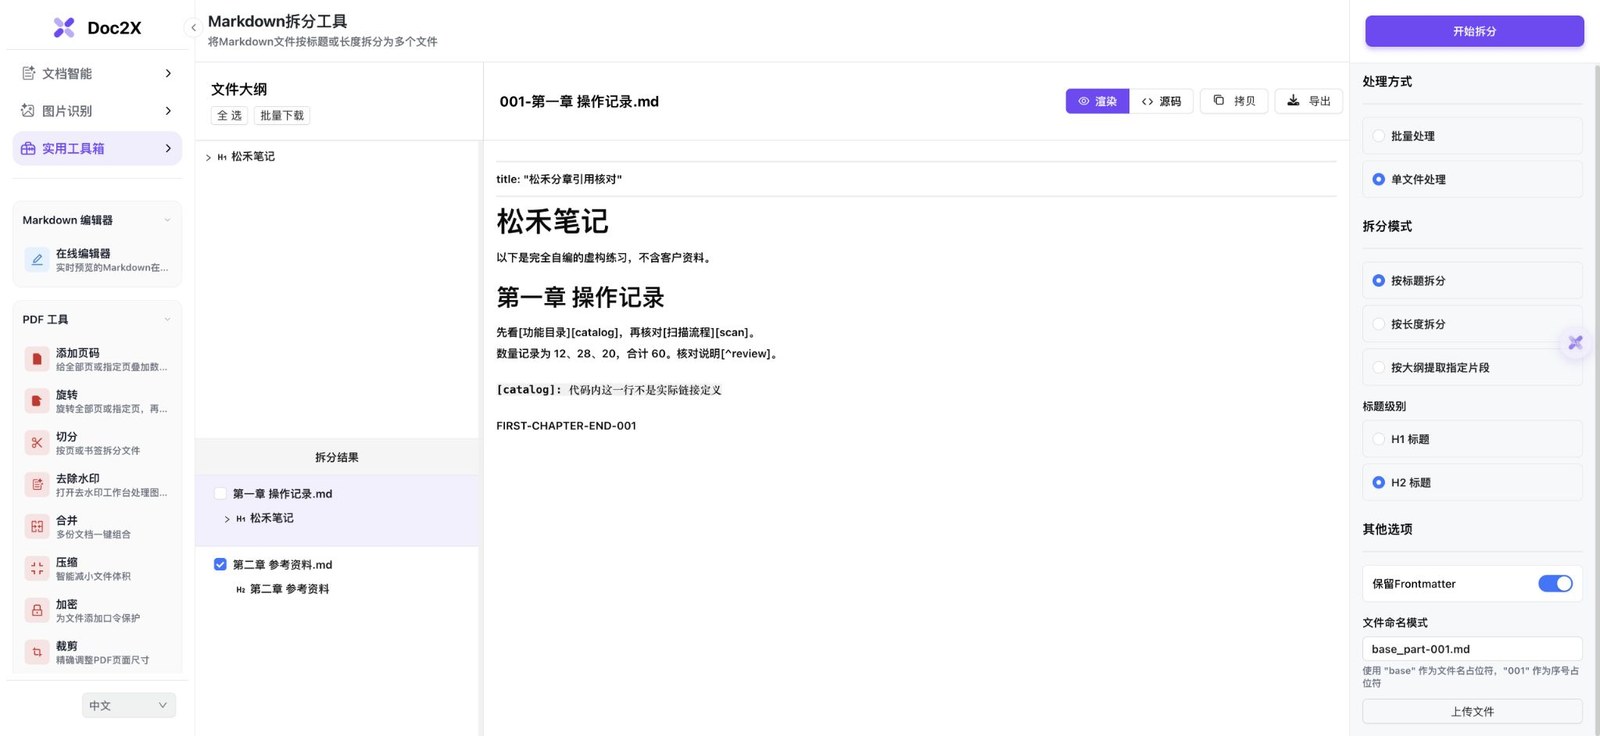The image size is (1600, 736).
Task: Switch to the 渲染 view tab
Action: 1097,101
